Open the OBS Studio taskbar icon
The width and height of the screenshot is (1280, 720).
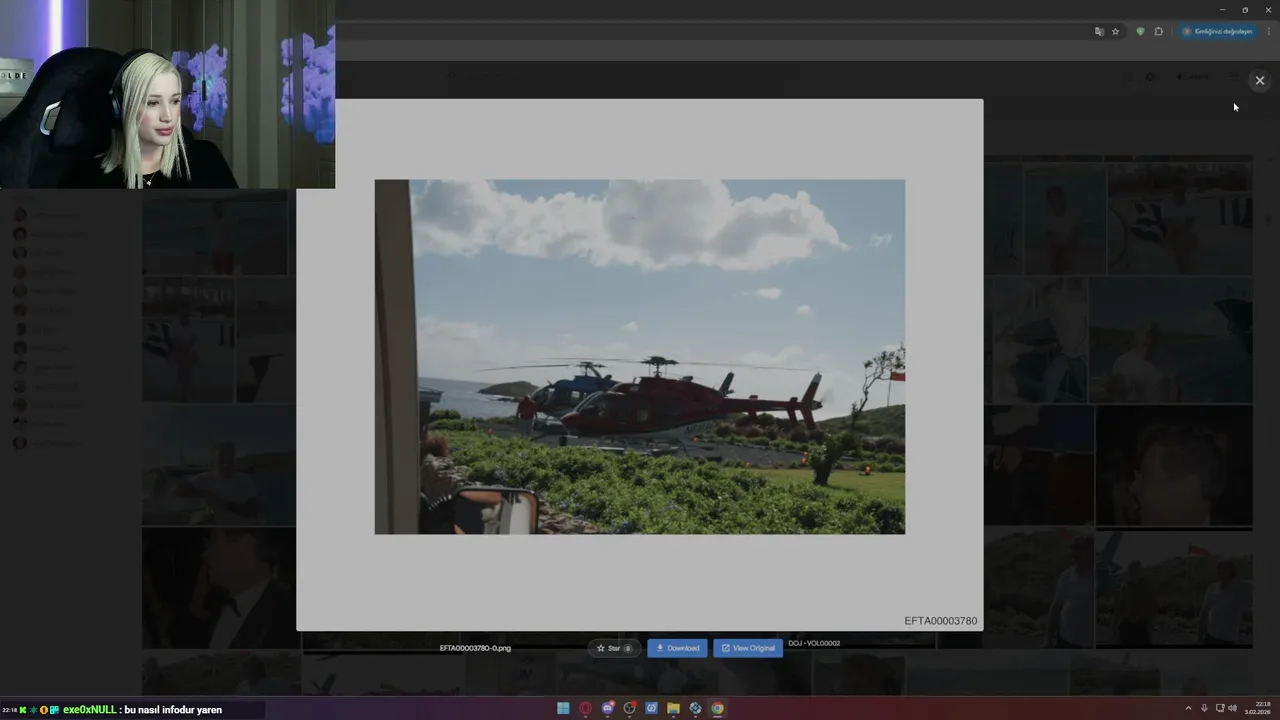(630, 708)
